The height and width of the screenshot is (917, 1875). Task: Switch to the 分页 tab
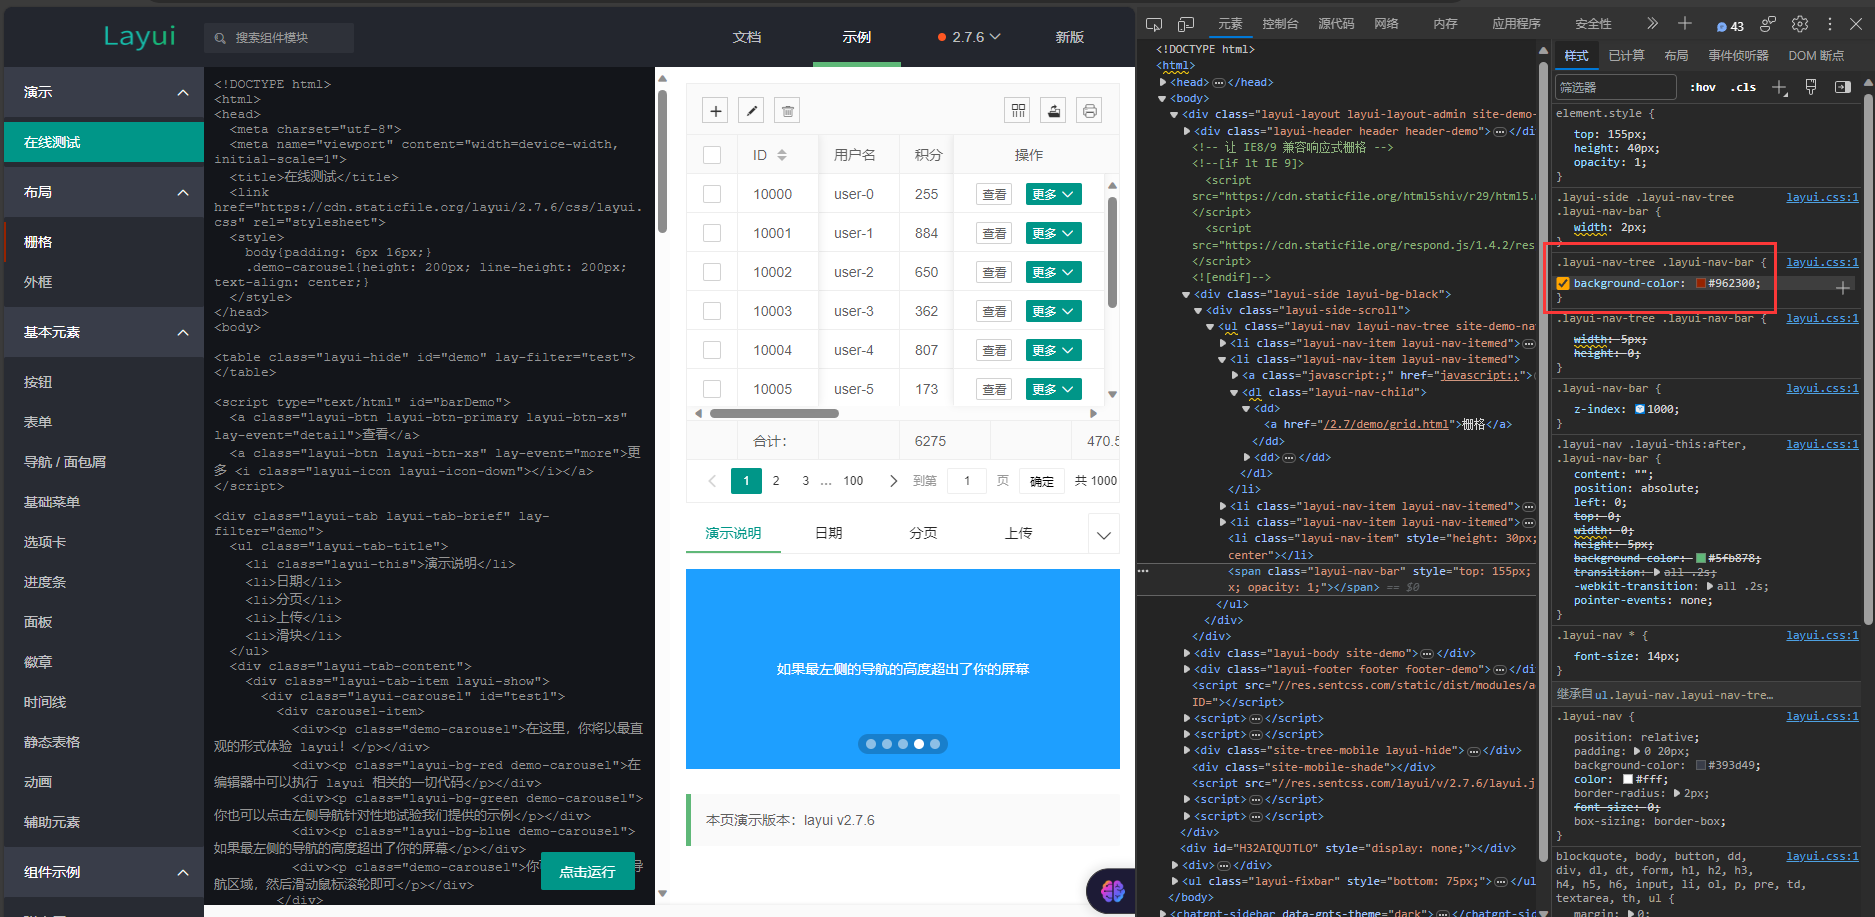click(x=923, y=533)
